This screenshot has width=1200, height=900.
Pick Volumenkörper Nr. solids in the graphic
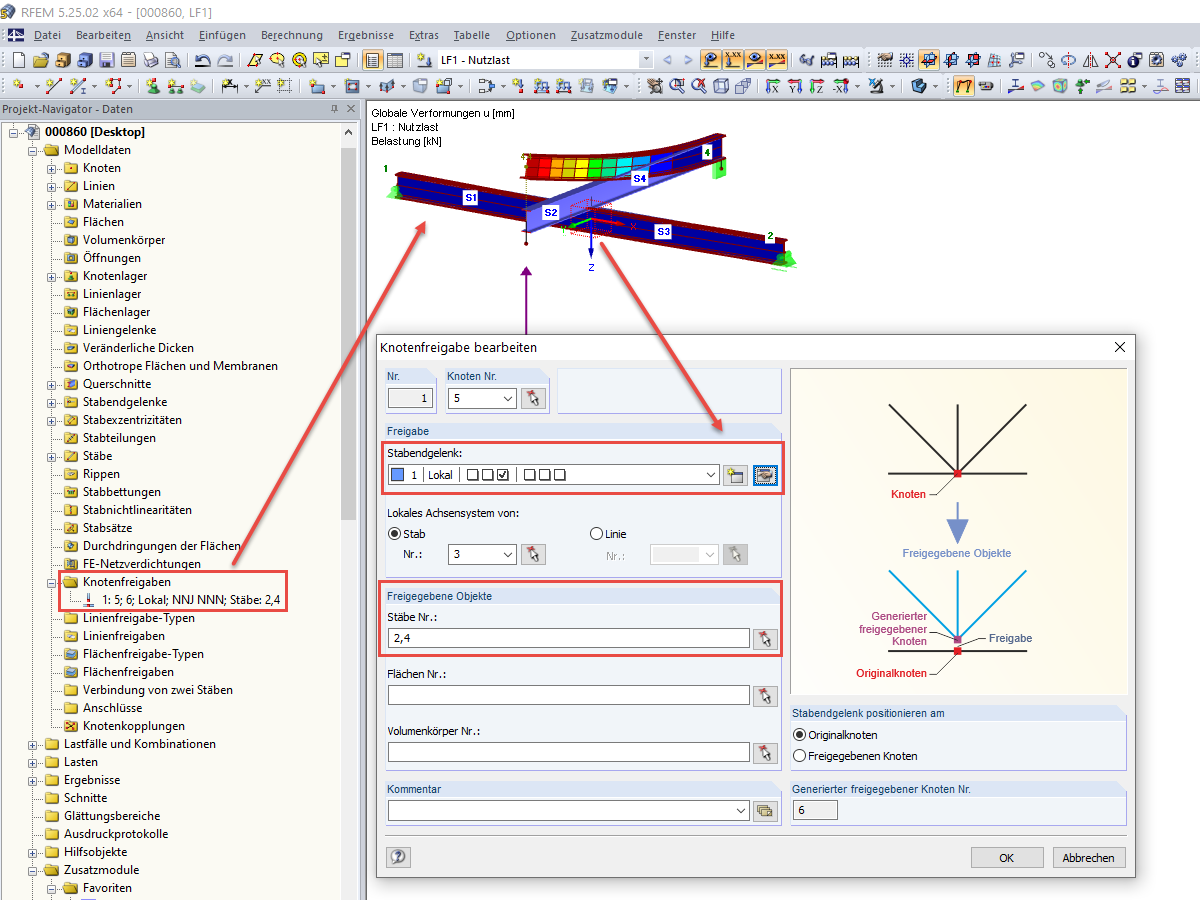tap(766, 753)
